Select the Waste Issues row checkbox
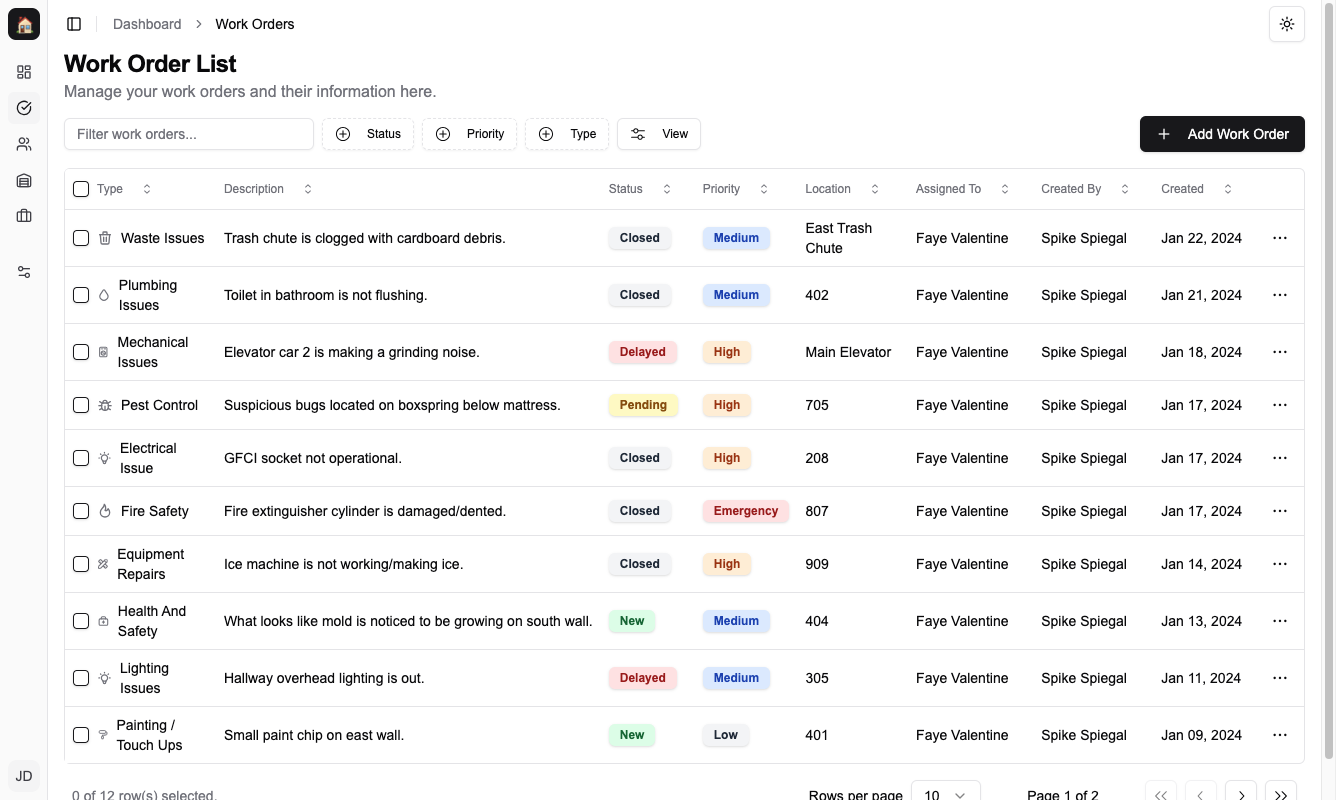 point(81,238)
